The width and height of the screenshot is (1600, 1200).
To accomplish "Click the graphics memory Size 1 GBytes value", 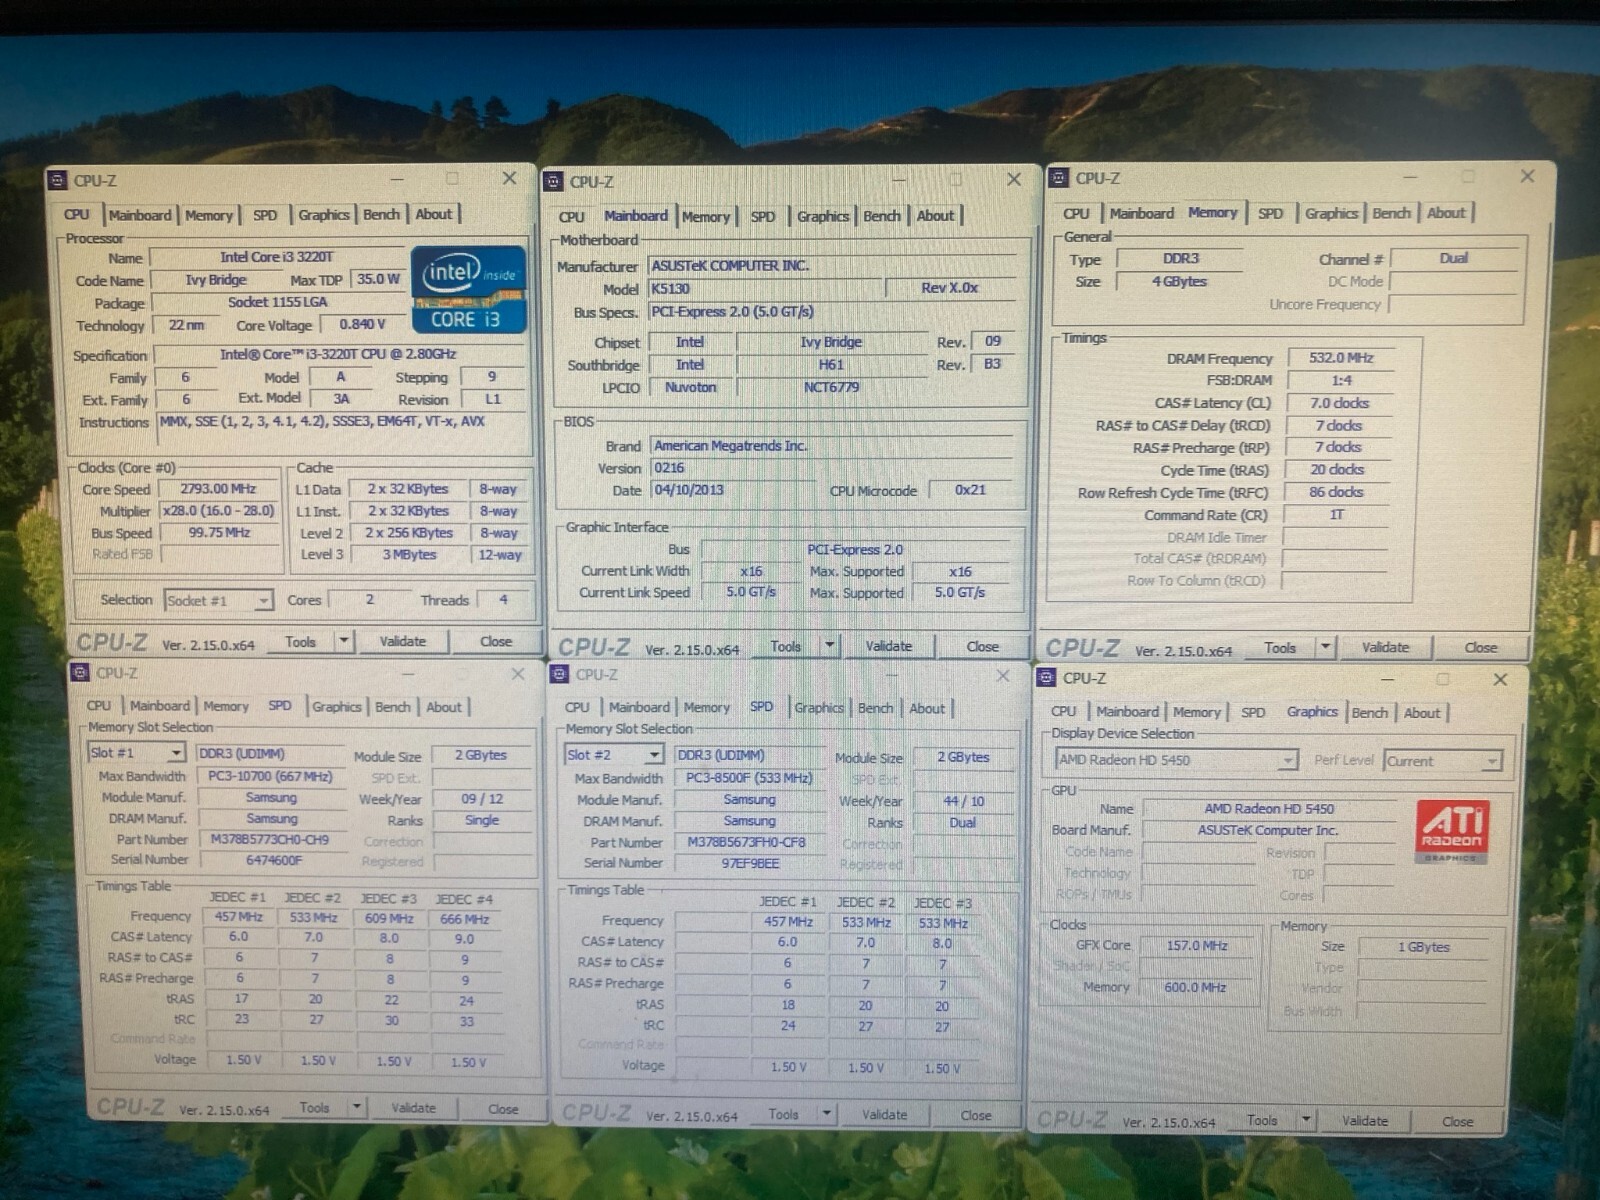I will pyautogui.click(x=1424, y=947).
